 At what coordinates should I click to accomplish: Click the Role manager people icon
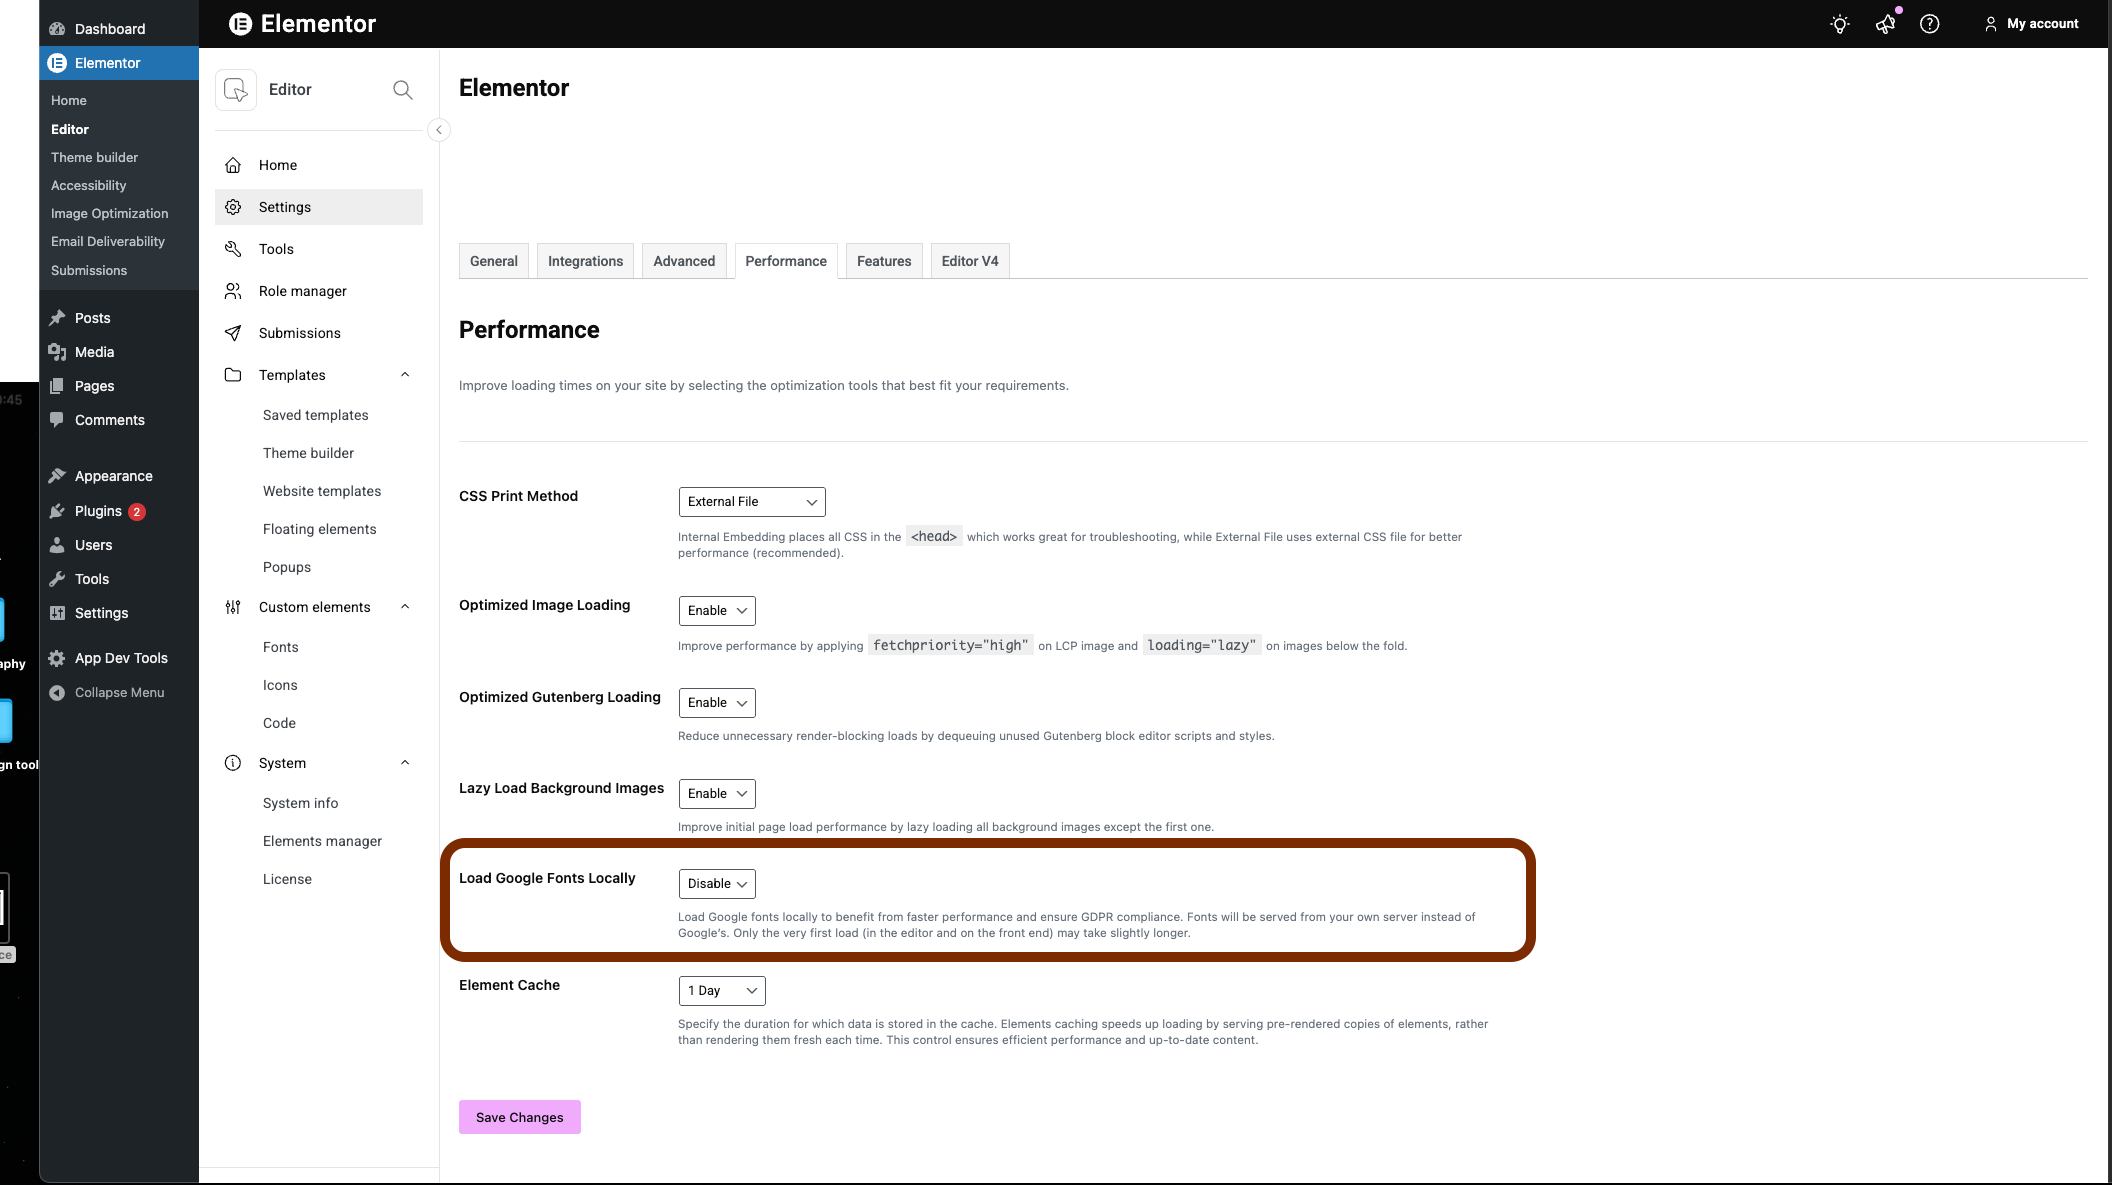pos(233,291)
